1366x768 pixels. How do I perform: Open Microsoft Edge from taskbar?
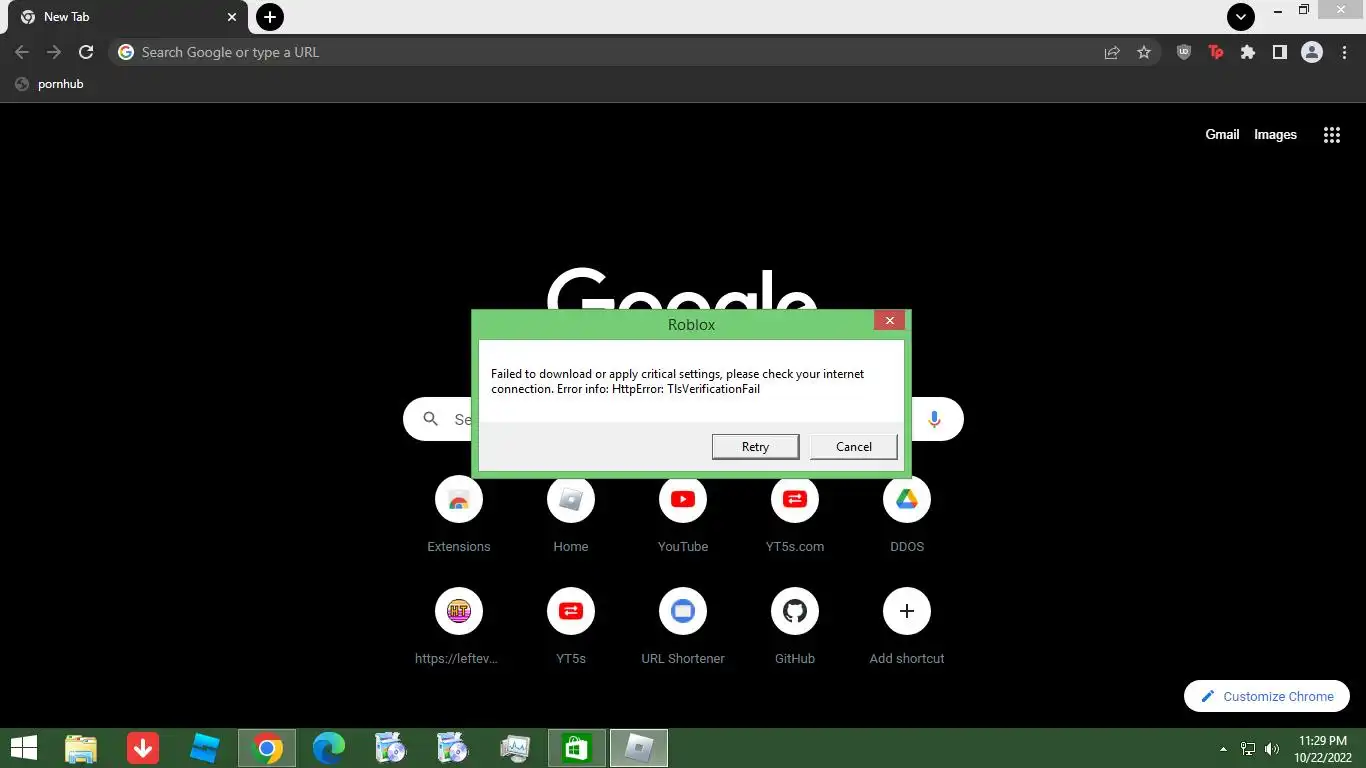[329, 748]
